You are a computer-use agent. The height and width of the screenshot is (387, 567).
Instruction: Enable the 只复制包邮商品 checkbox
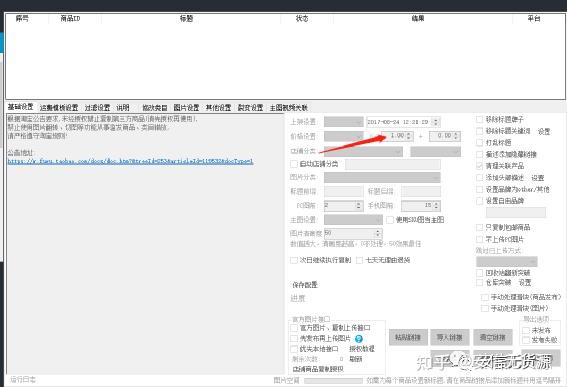(x=479, y=227)
